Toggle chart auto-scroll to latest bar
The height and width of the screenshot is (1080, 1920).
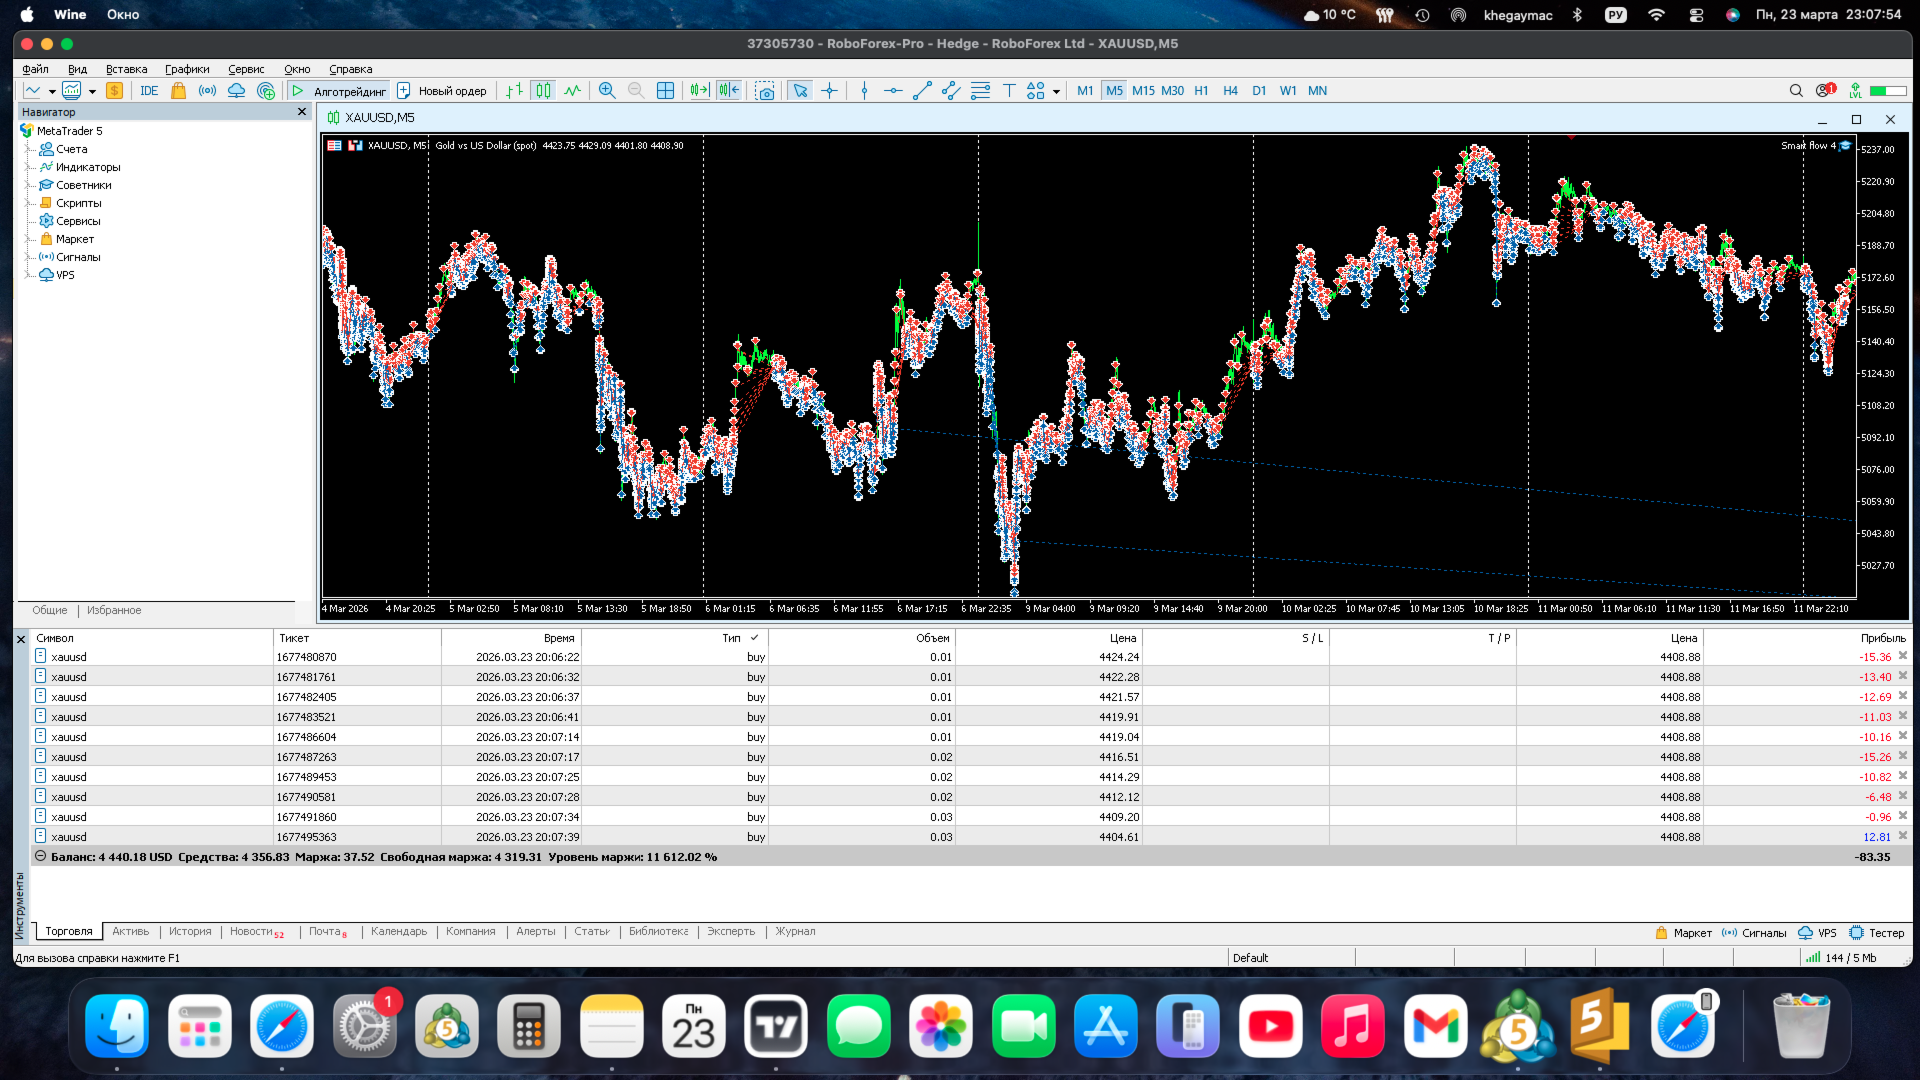(x=699, y=91)
